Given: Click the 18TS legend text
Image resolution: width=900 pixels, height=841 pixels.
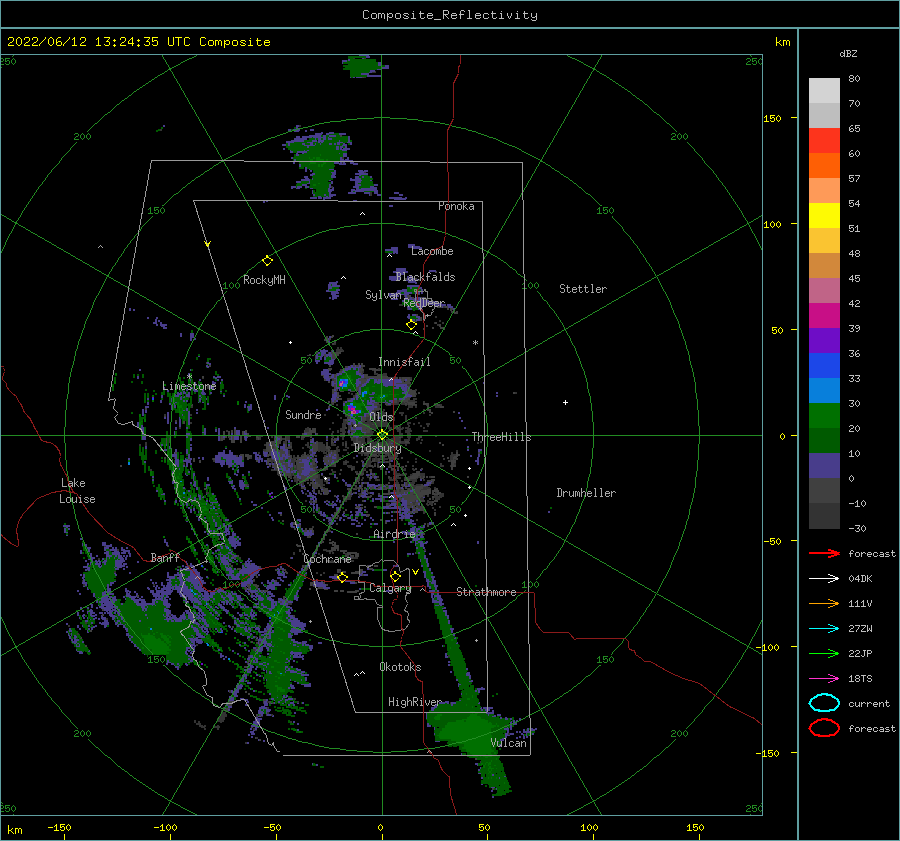Looking at the screenshot, I should point(860,679).
